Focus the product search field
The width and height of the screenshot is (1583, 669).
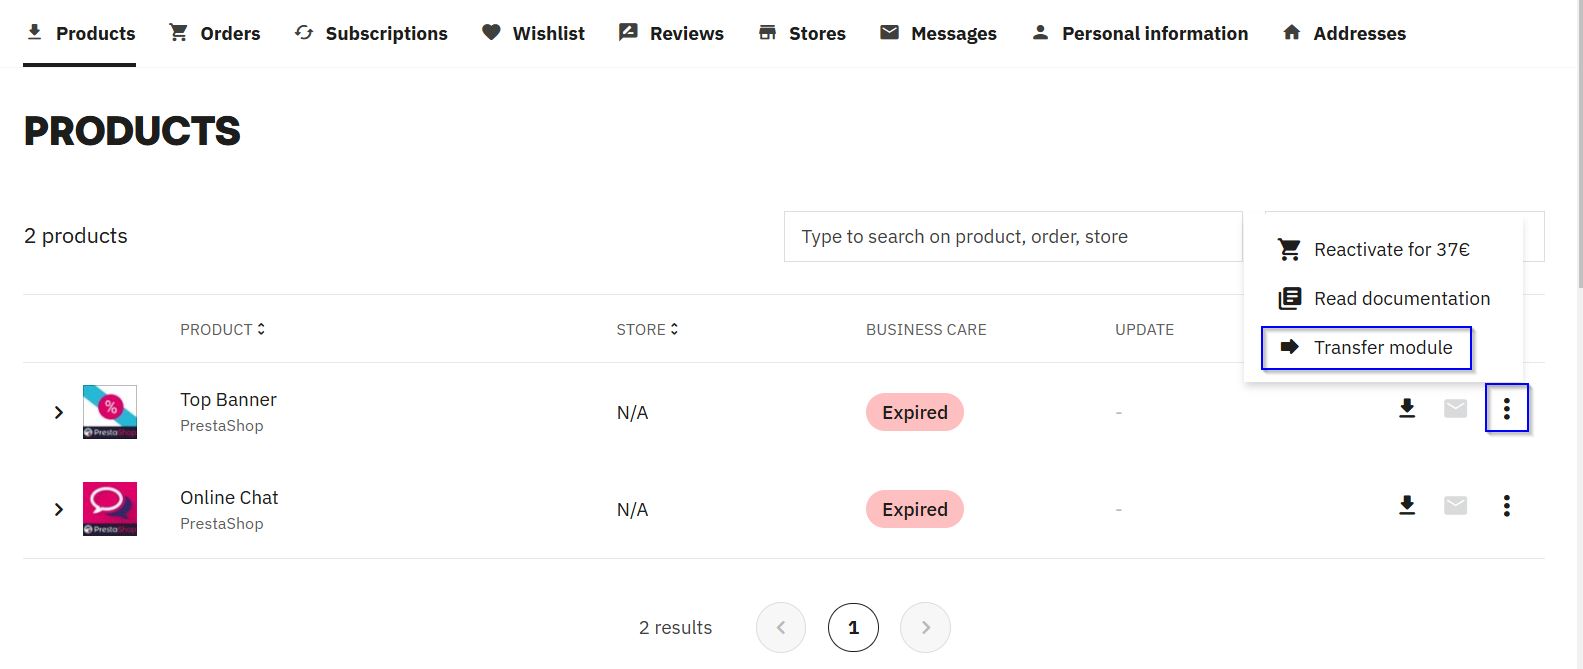pyautogui.click(x=1012, y=237)
